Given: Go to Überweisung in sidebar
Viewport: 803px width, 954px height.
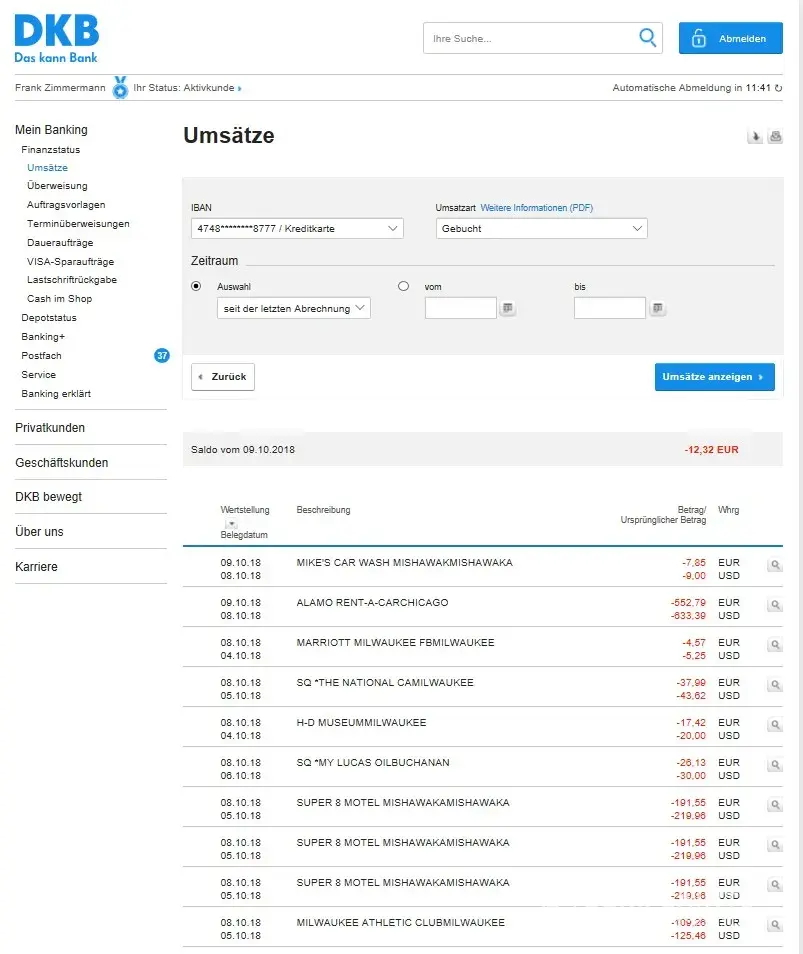Looking at the screenshot, I should (x=57, y=186).
